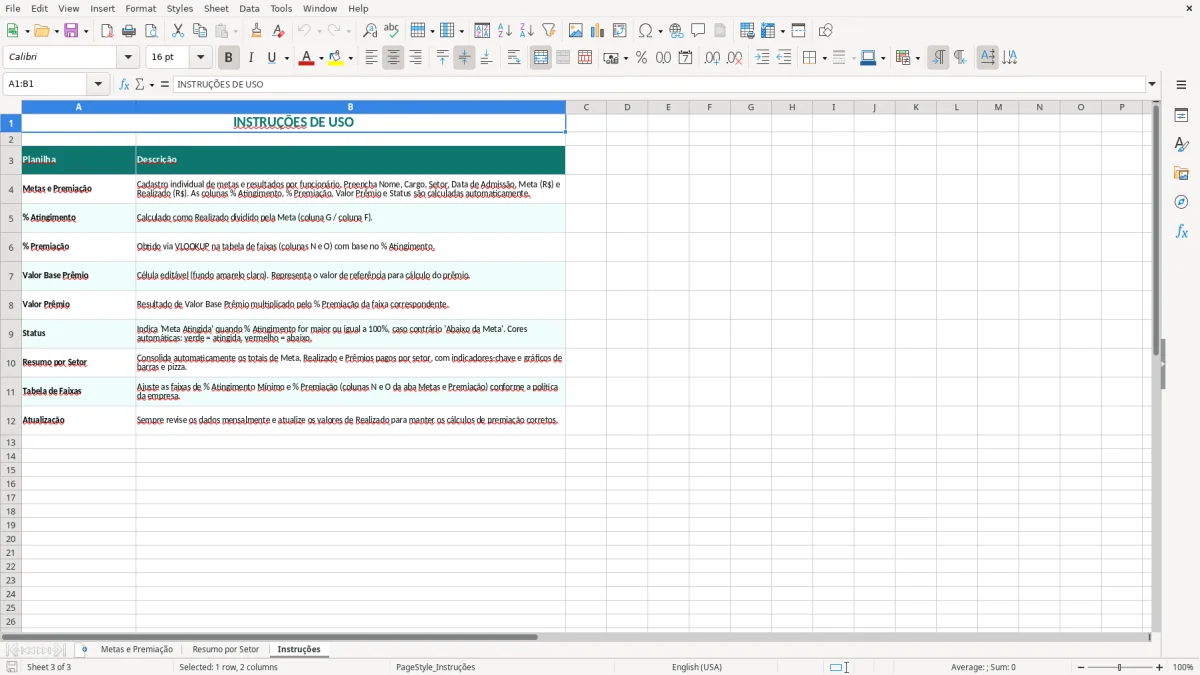The image size is (1200, 675).
Task: Open the Data menu
Action: [x=249, y=8]
